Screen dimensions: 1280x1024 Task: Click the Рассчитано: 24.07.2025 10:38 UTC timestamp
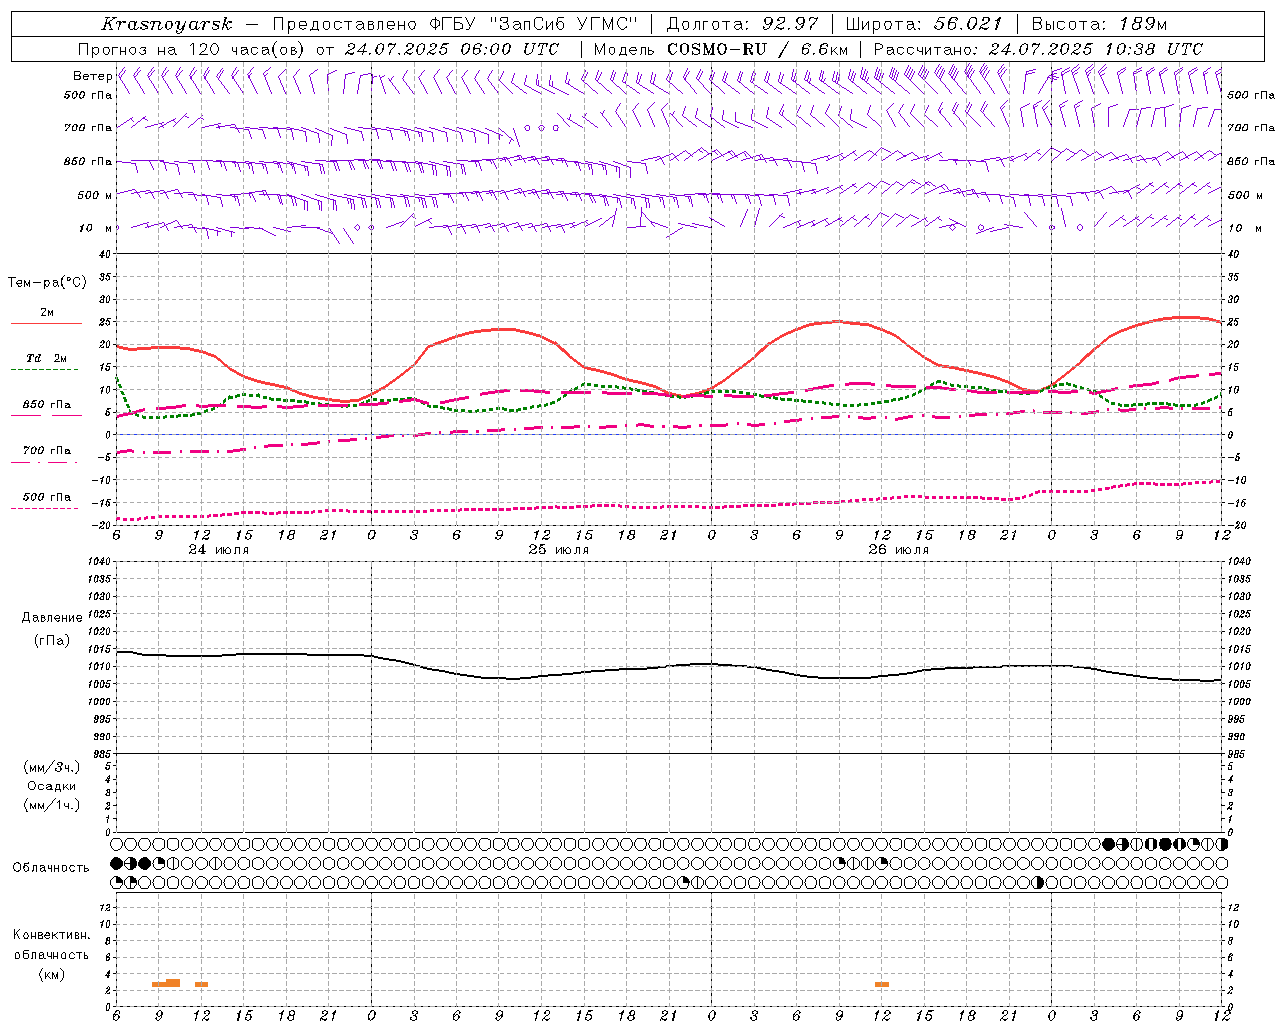tap(1038, 49)
